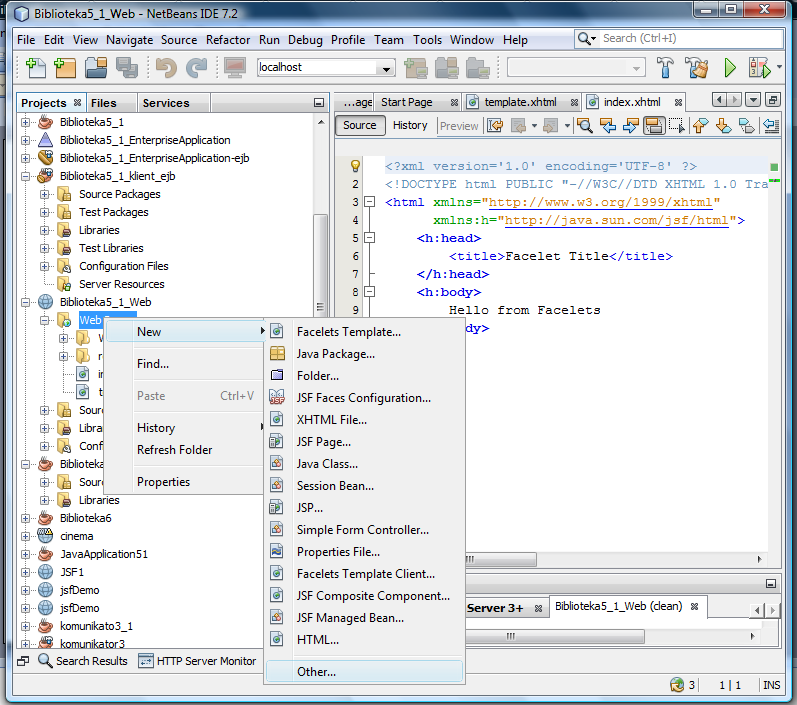797x705 pixels.
Task: Open the editor tabs list dropdown arrow
Action: coord(753,100)
